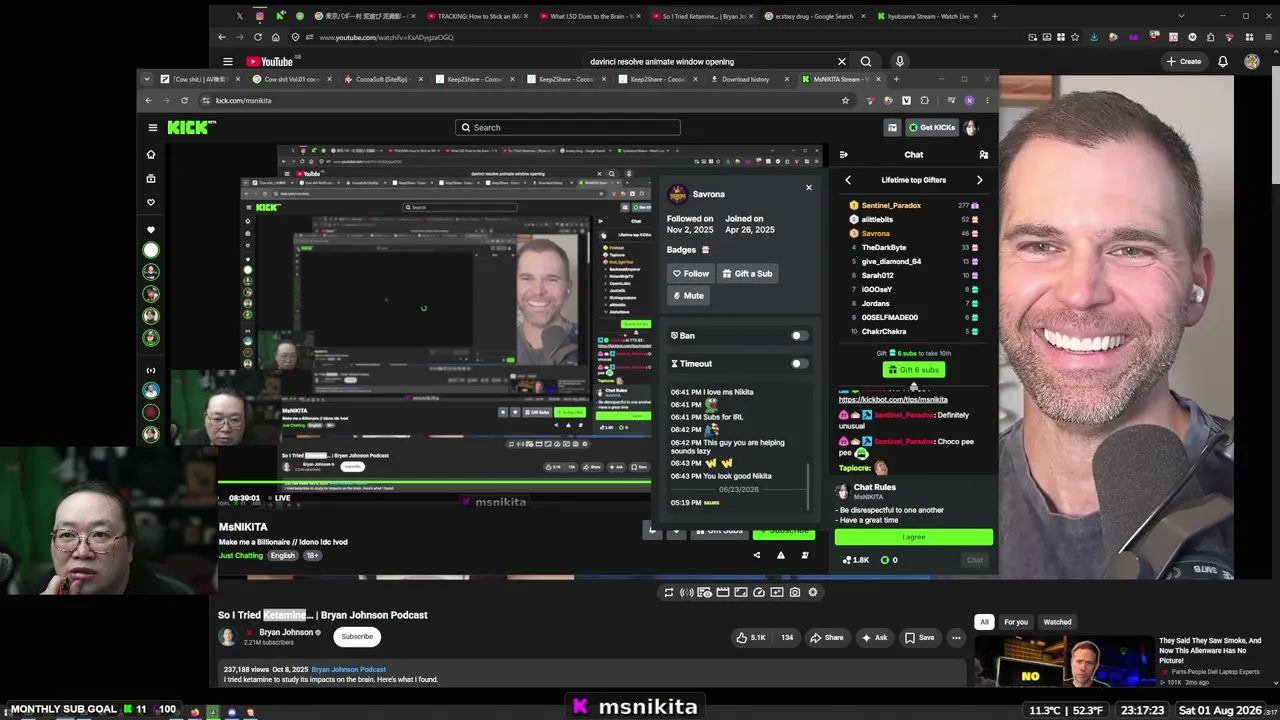This screenshot has height=720, width=1280.
Task: Switch to the What LSD Does to the Brain tab
Action: 590,16
